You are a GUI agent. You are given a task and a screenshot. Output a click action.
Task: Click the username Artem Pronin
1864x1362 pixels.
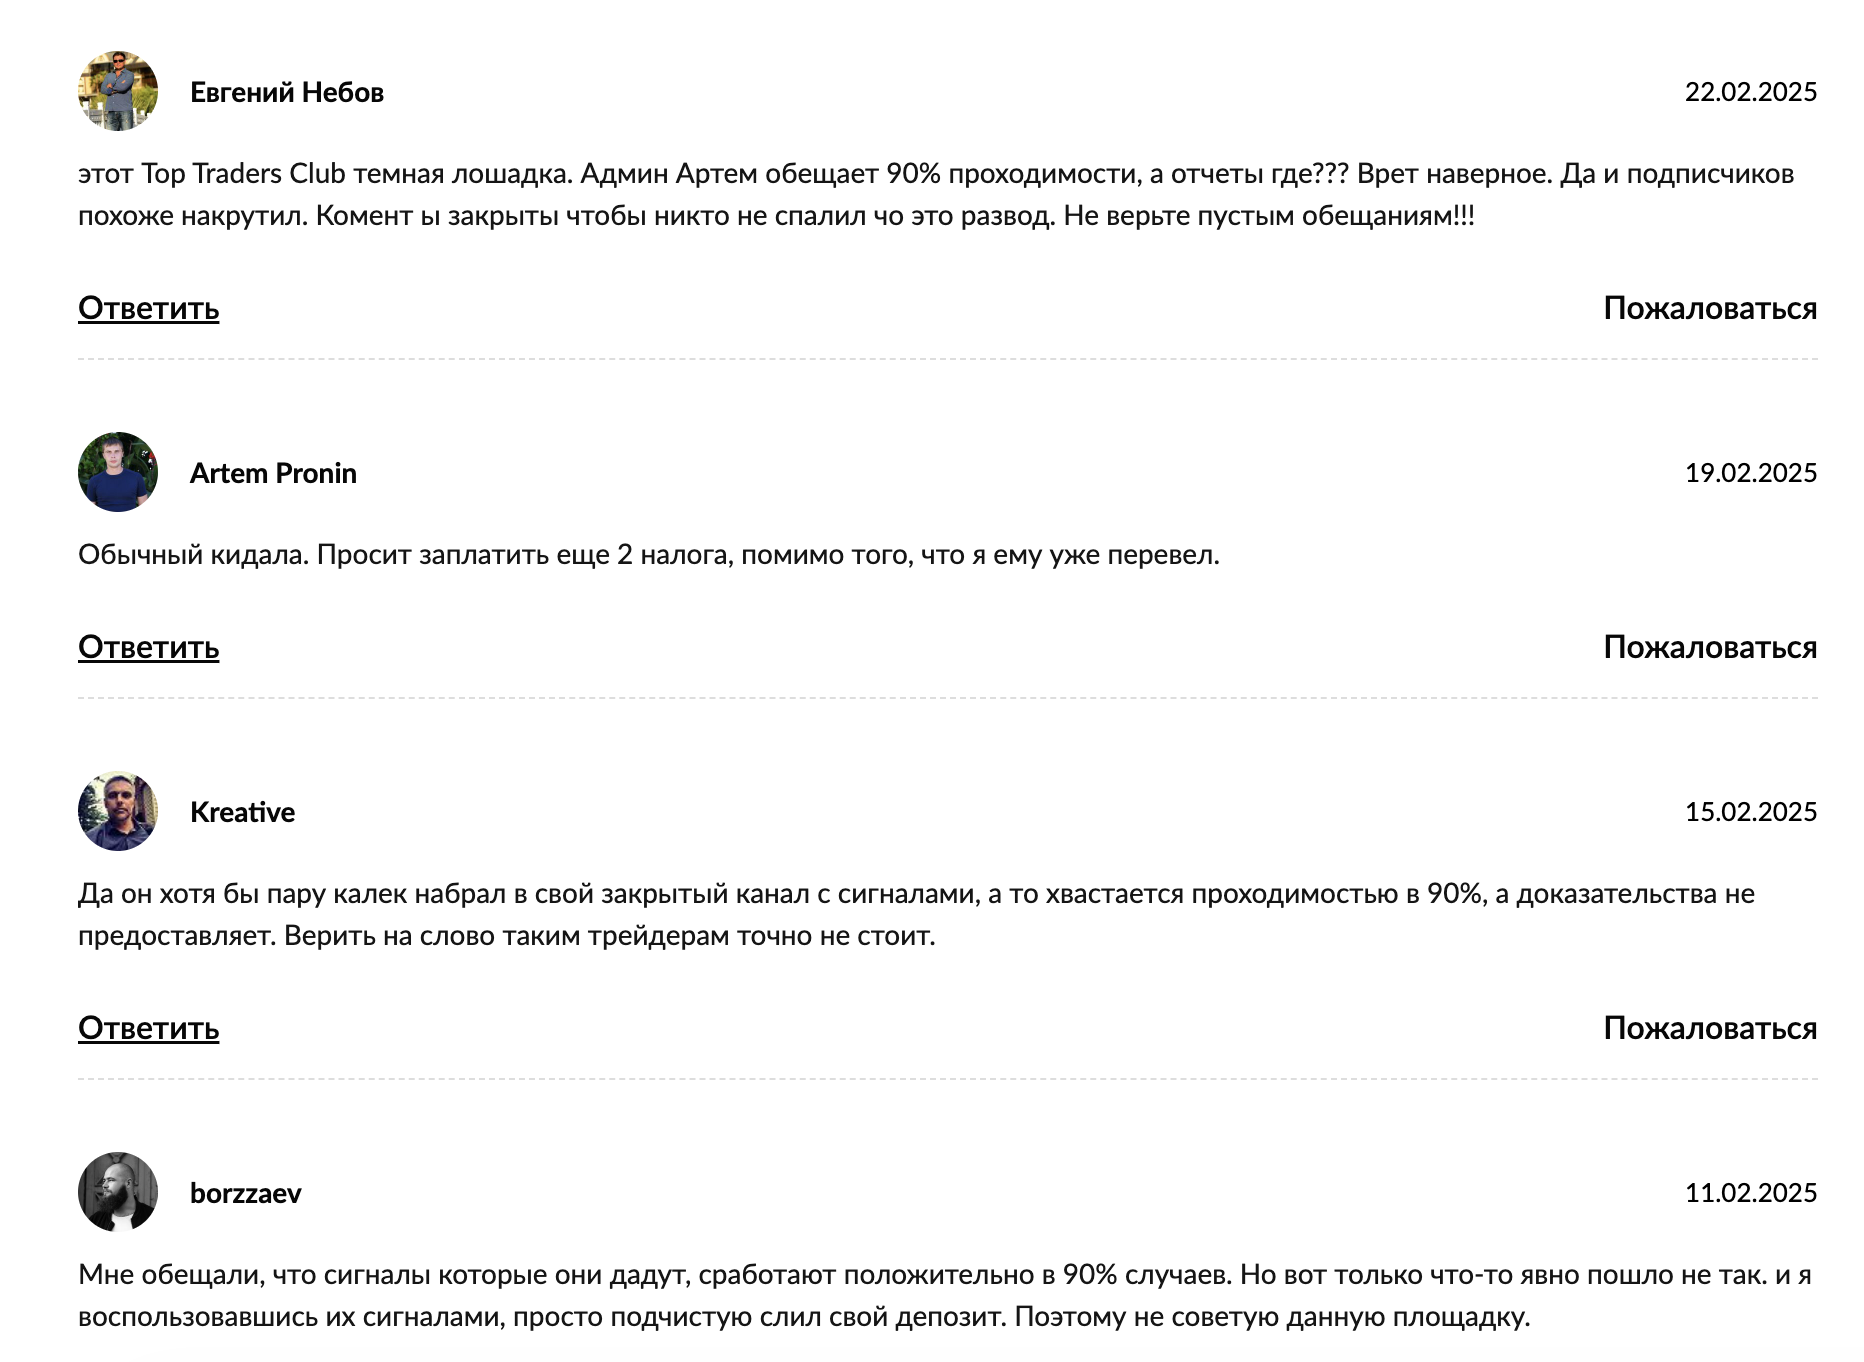tap(273, 473)
